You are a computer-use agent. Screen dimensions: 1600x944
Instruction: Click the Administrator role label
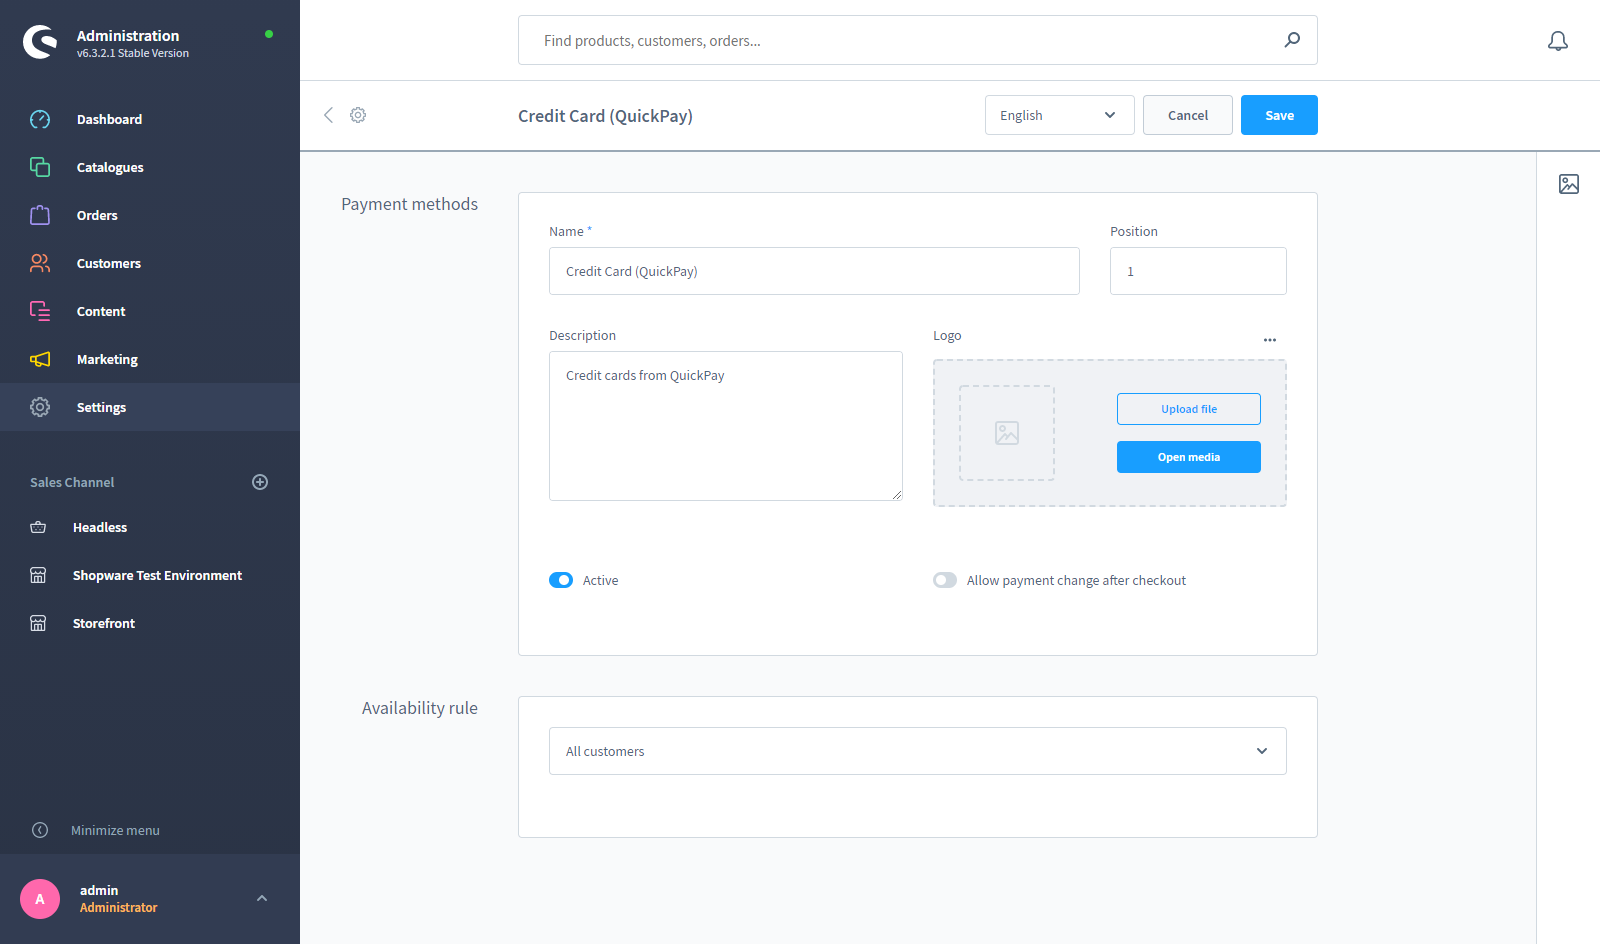(119, 907)
